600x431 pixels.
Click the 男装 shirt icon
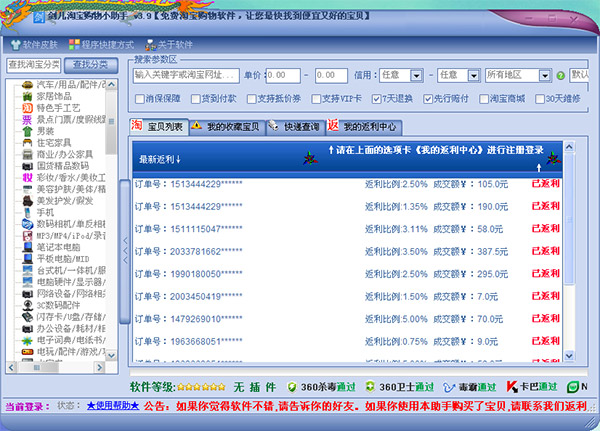click(x=27, y=131)
